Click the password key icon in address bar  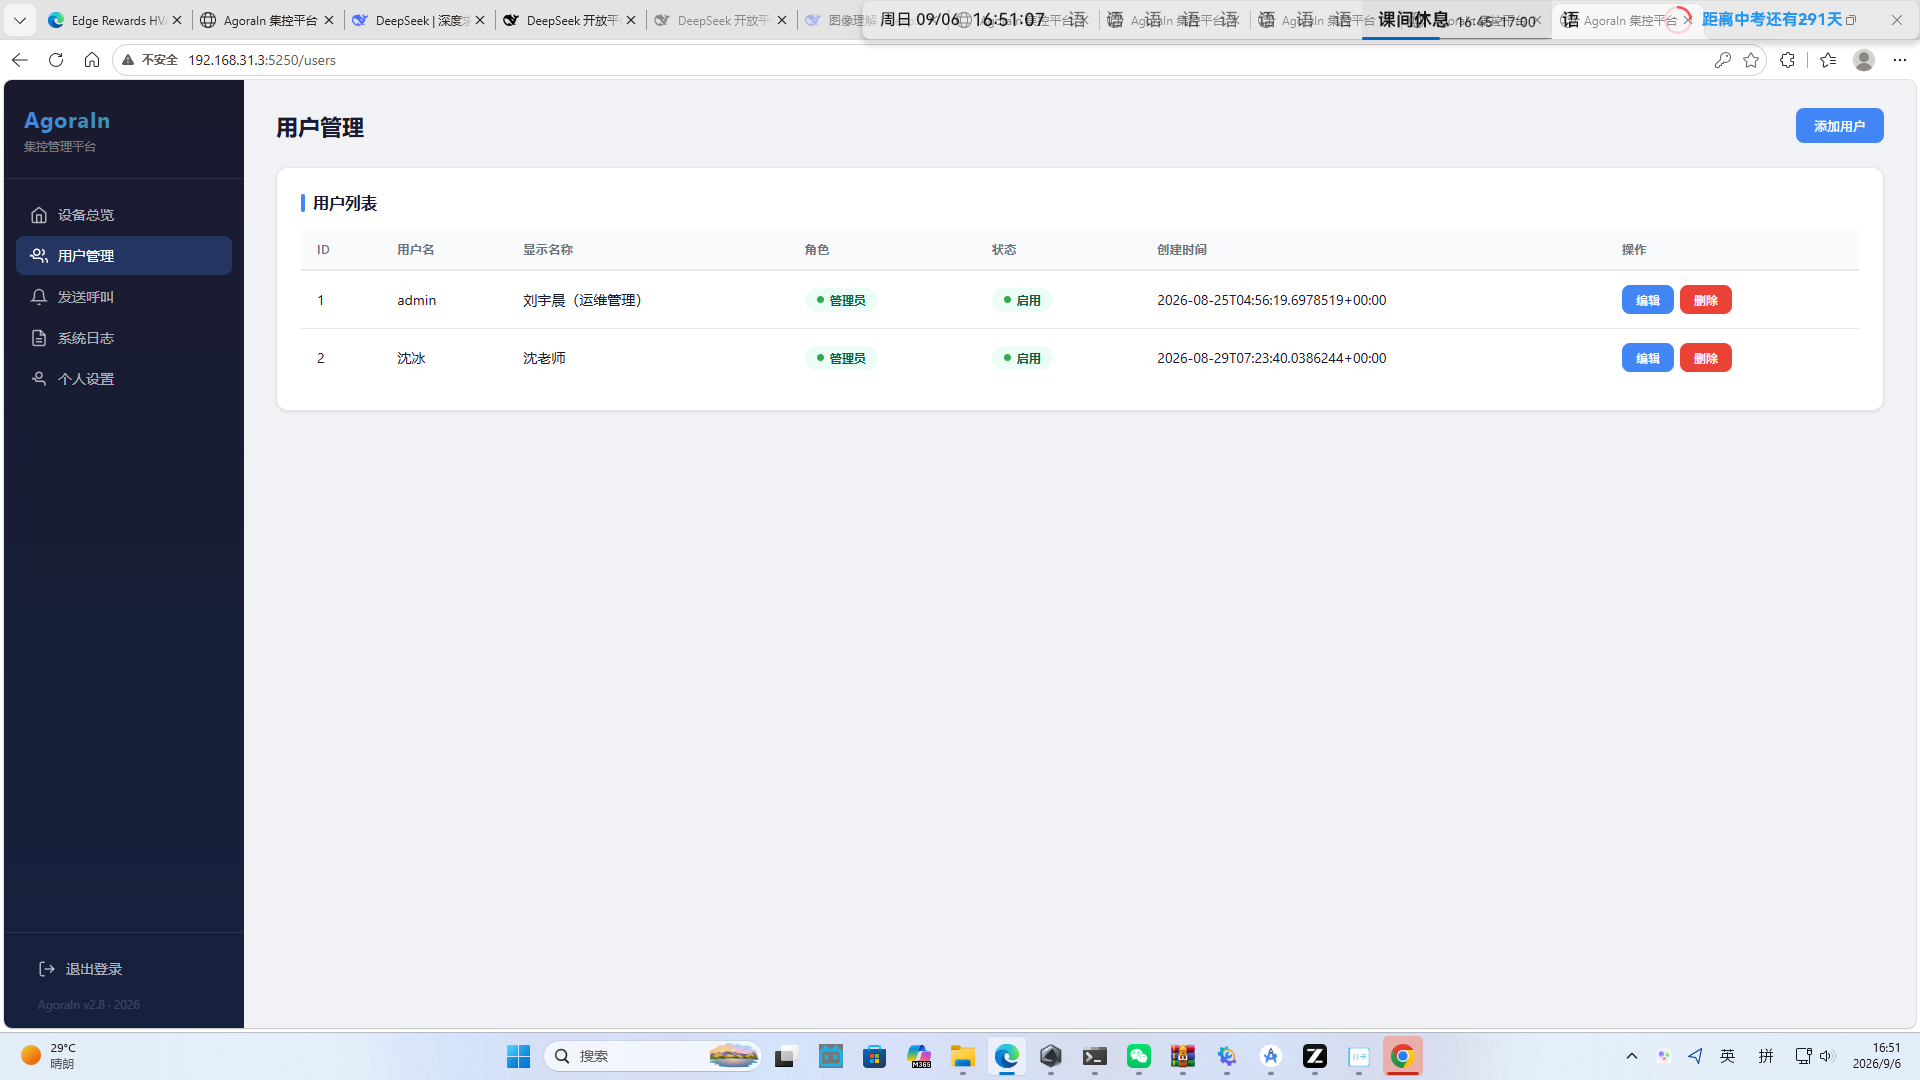coord(1722,60)
